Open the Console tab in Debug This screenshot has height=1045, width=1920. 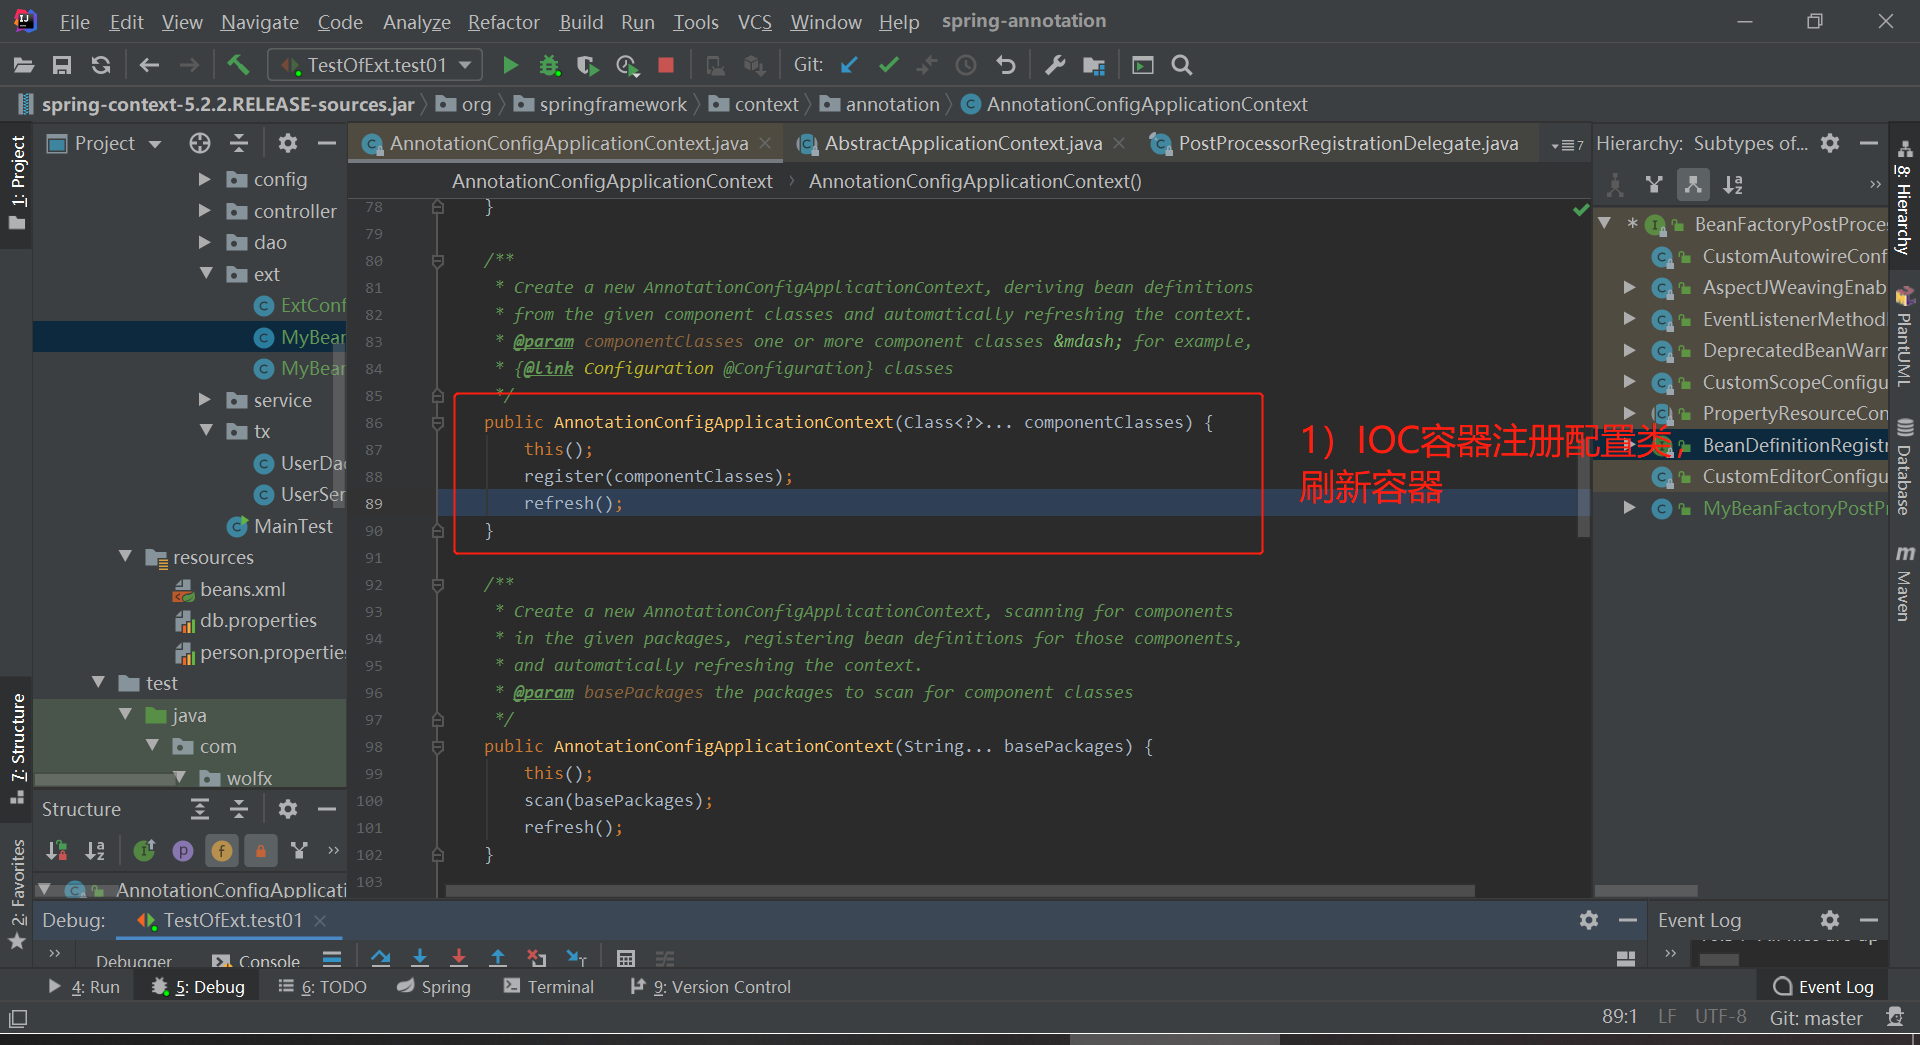pos(257,961)
